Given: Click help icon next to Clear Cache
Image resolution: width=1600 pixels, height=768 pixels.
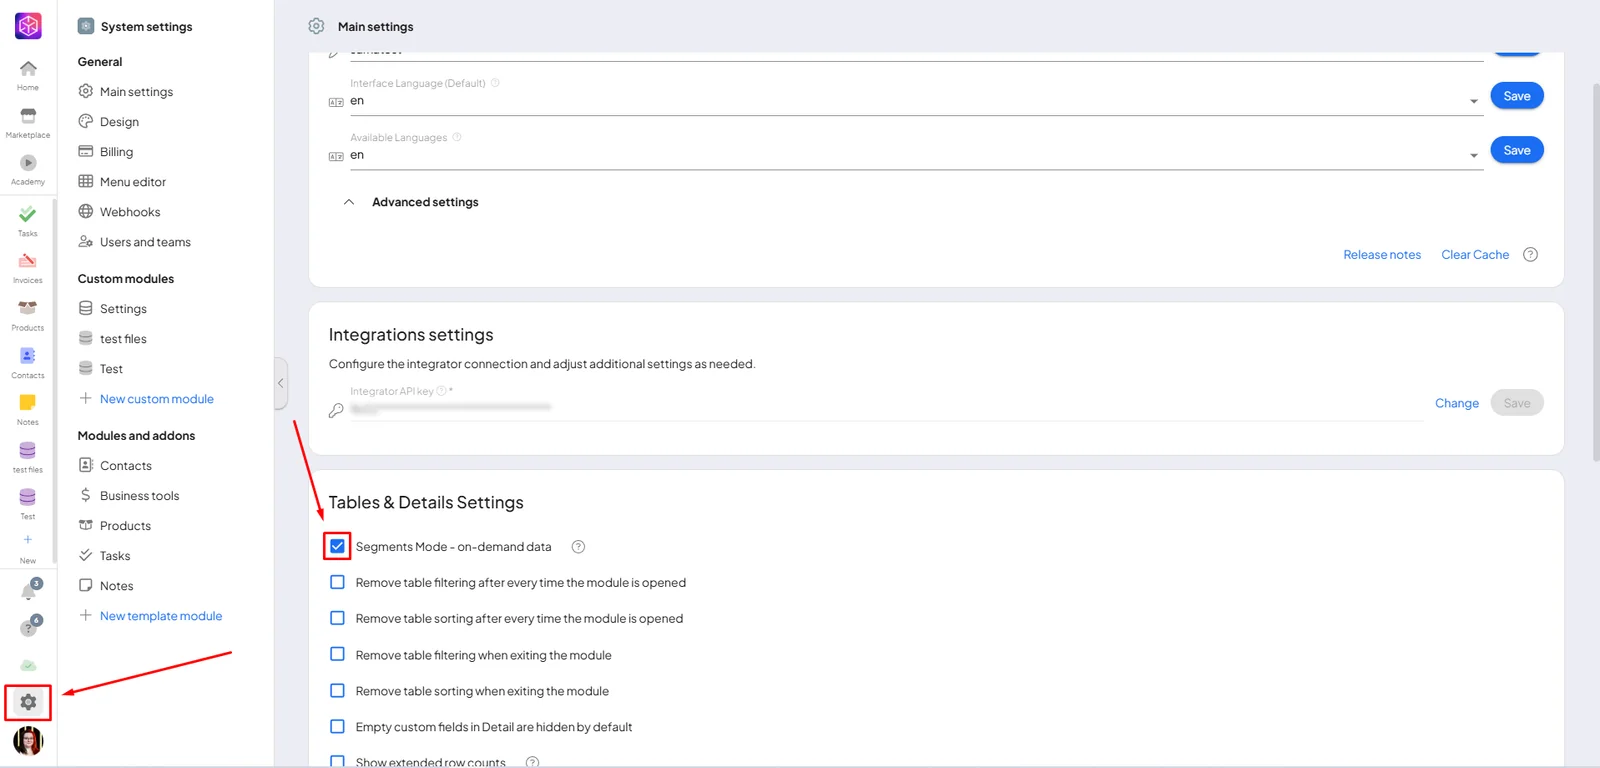Looking at the screenshot, I should pyautogui.click(x=1530, y=255).
